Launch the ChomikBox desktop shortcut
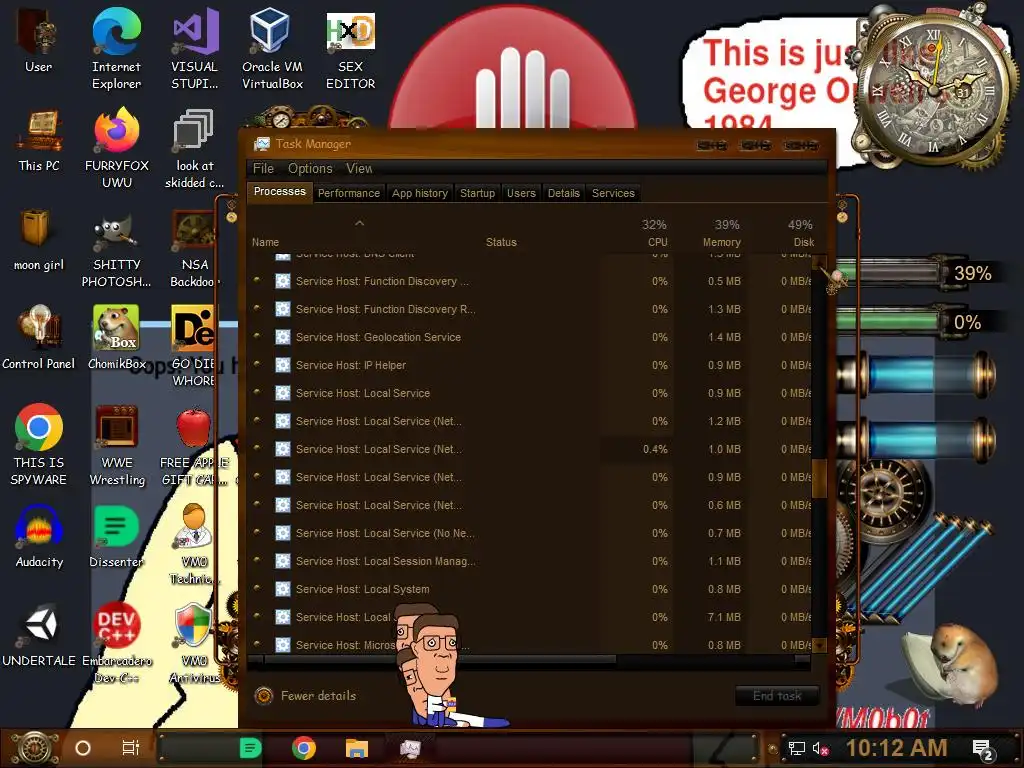This screenshot has height=768, width=1024. click(117, 338)
